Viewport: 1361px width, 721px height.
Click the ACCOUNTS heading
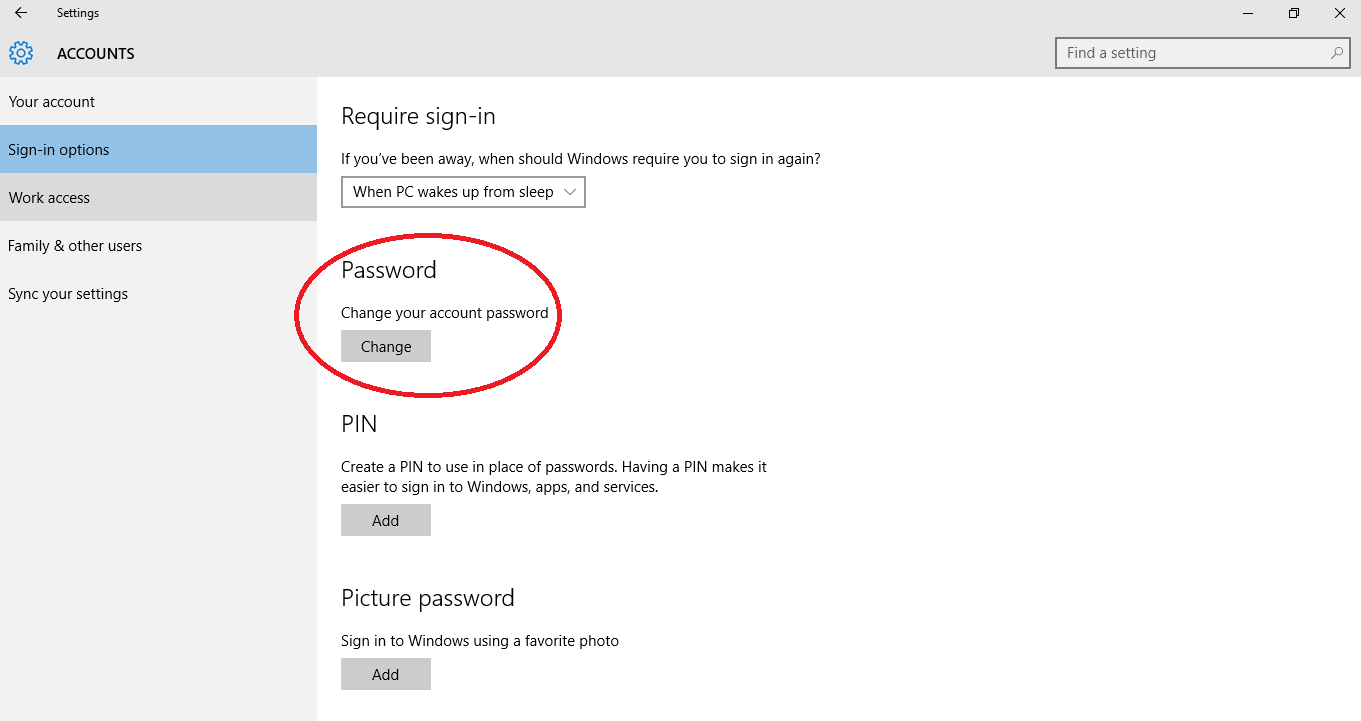(x=95, y=53)
